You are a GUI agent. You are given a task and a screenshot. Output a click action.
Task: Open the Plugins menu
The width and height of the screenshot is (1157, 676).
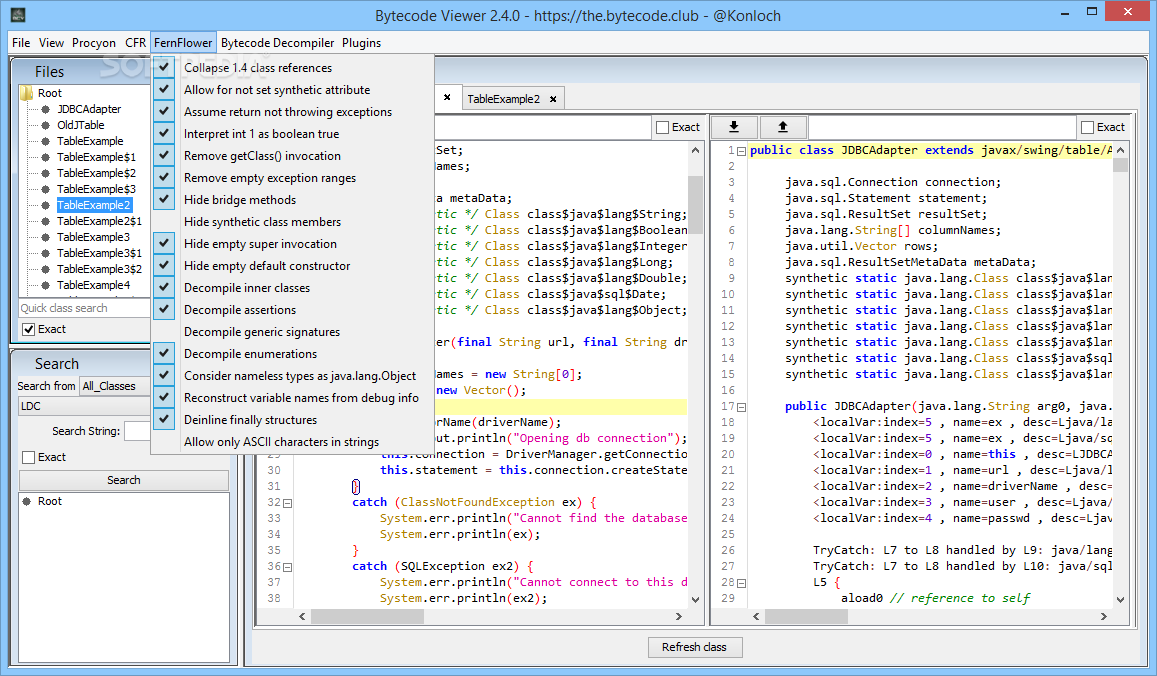(x=362, y=43)
